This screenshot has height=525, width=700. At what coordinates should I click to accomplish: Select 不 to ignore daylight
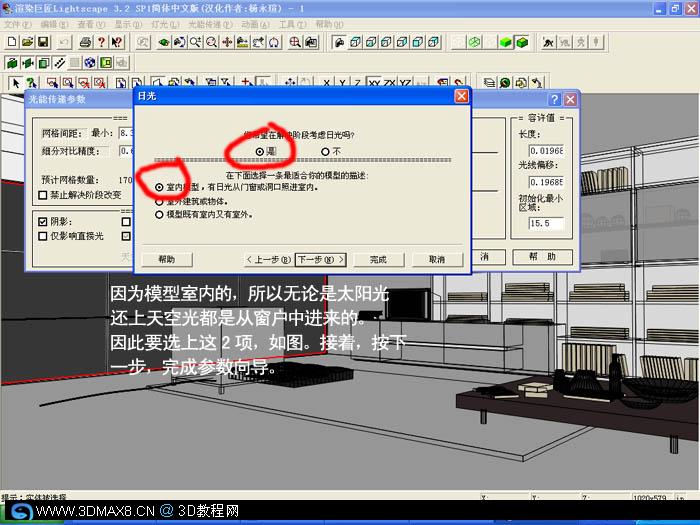click(325, 152)
